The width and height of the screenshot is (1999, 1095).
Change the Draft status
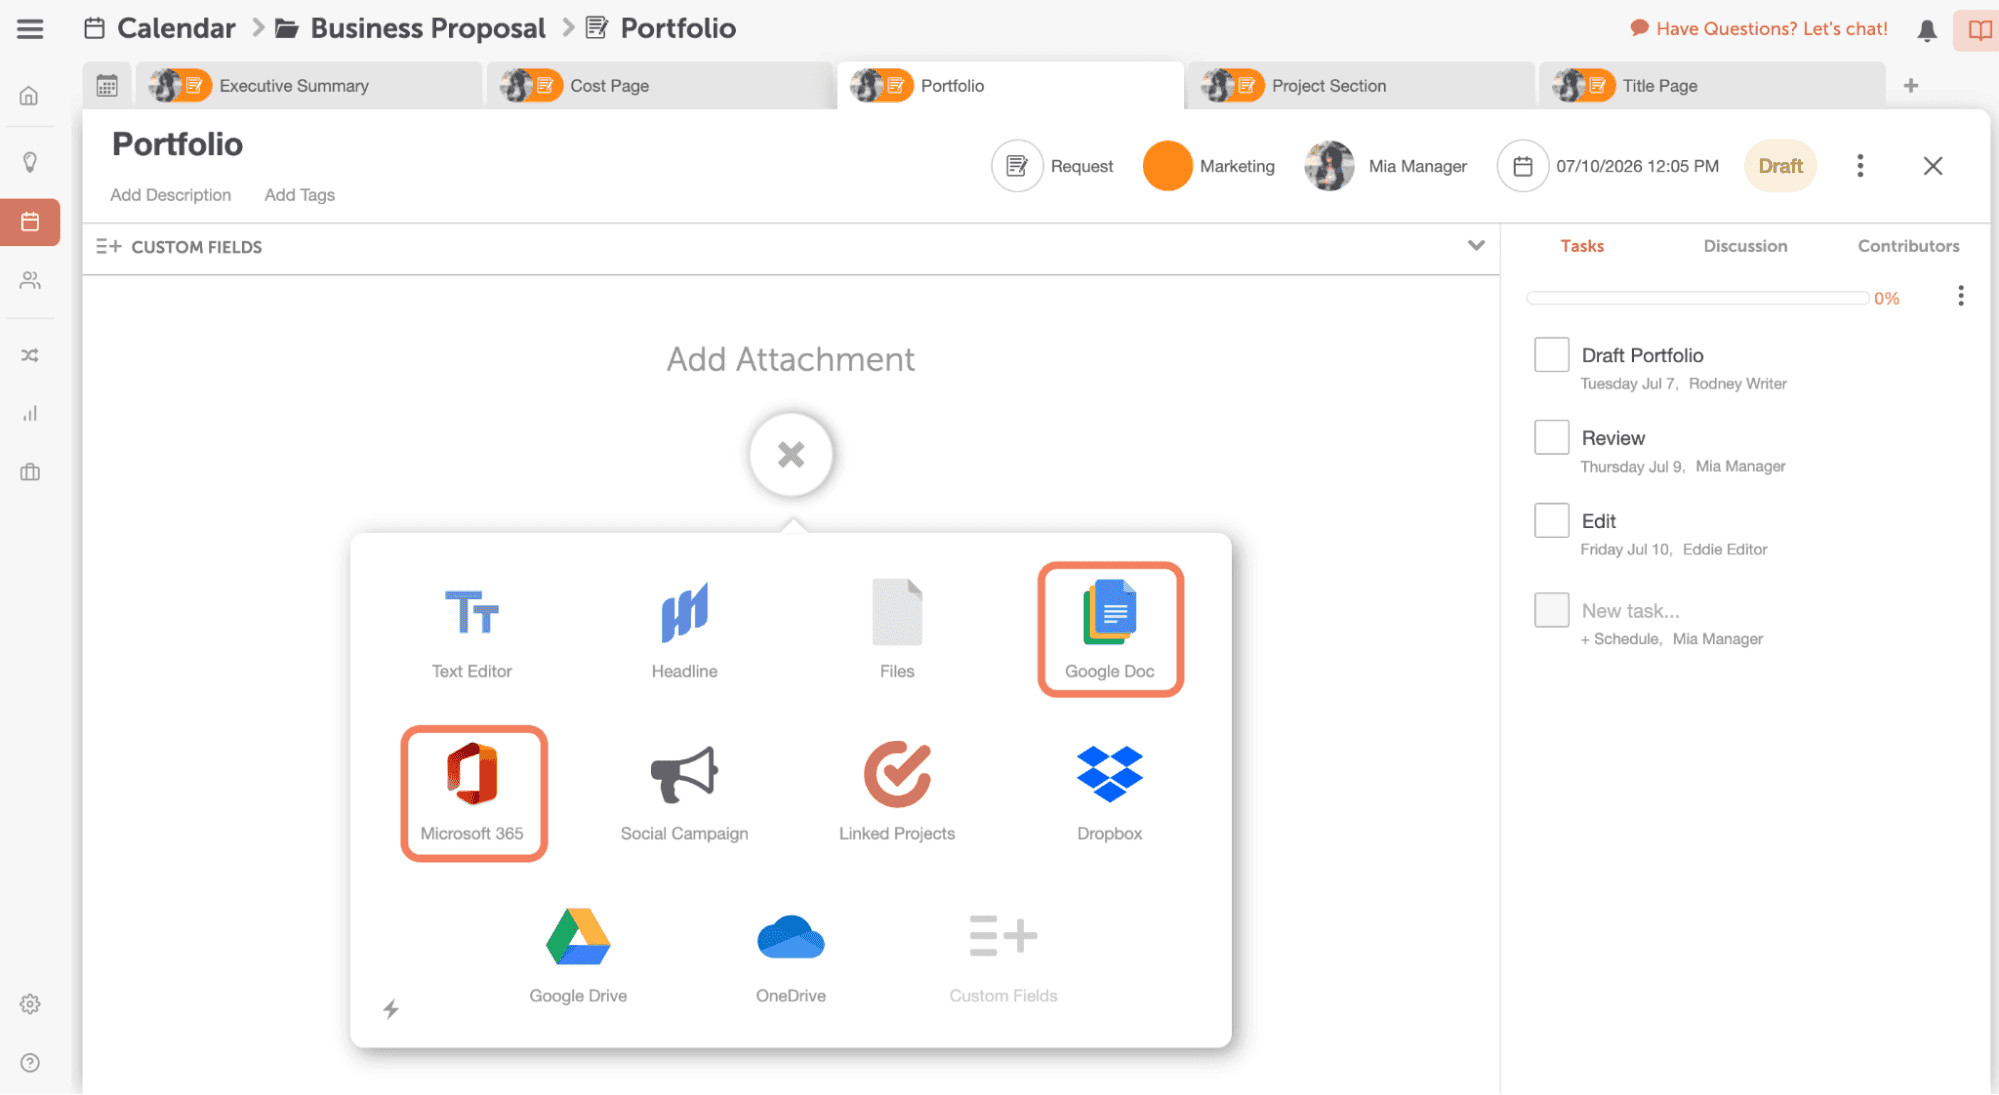tap(1780, 165)
